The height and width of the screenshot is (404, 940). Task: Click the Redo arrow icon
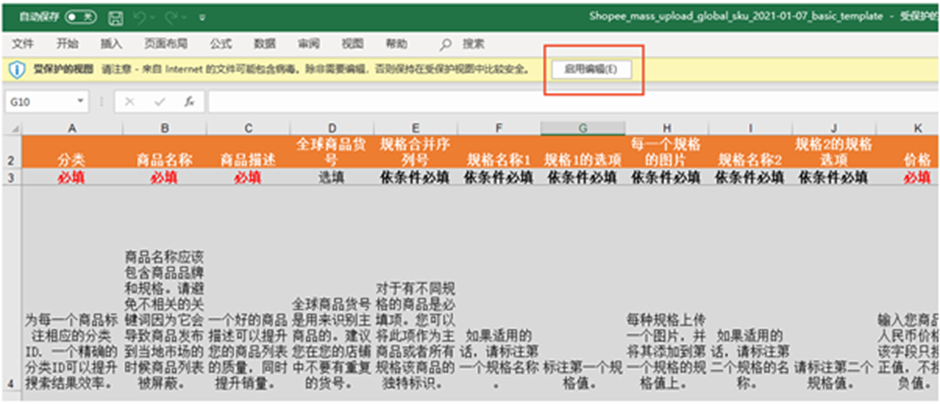[x=172, y=17]
